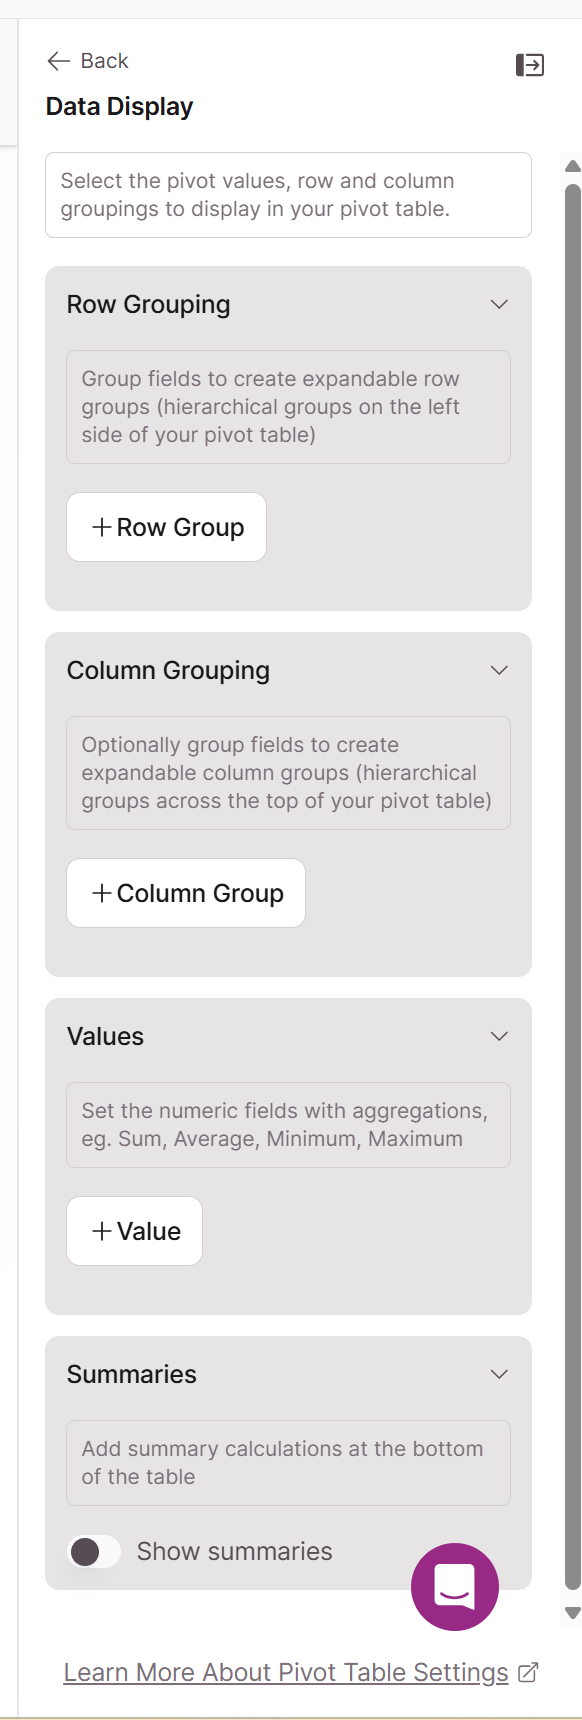
Task: Collapse the Column Grouping section chevron
Action: 499,670
